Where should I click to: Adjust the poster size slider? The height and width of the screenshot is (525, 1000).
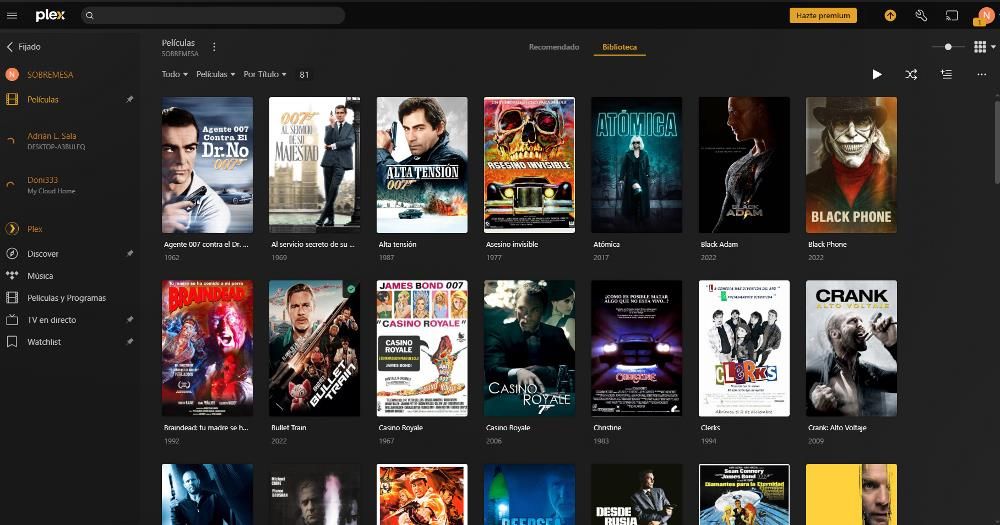(x=948, y=47)
